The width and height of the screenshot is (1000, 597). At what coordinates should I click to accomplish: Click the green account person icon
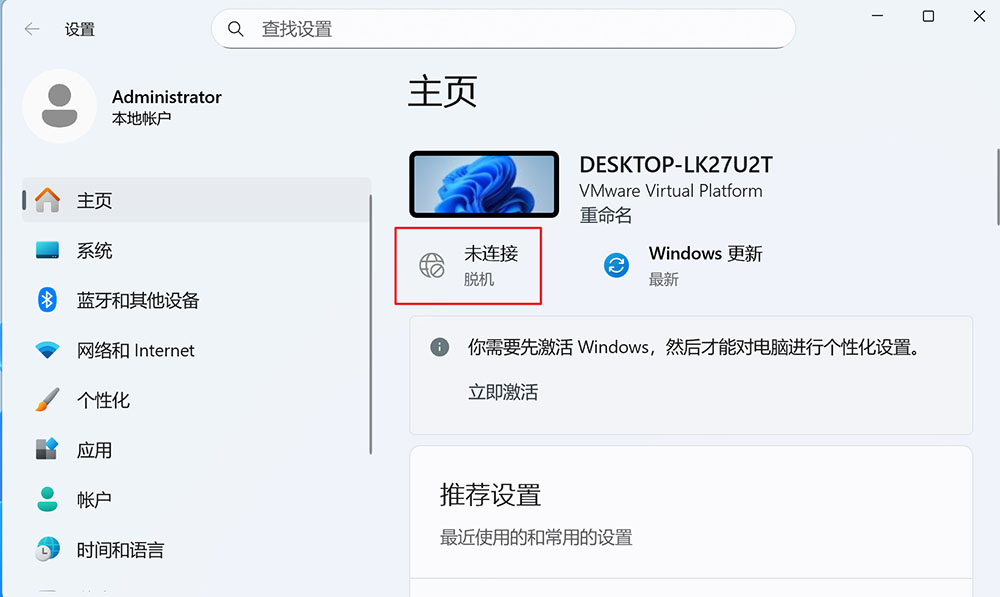47,499
